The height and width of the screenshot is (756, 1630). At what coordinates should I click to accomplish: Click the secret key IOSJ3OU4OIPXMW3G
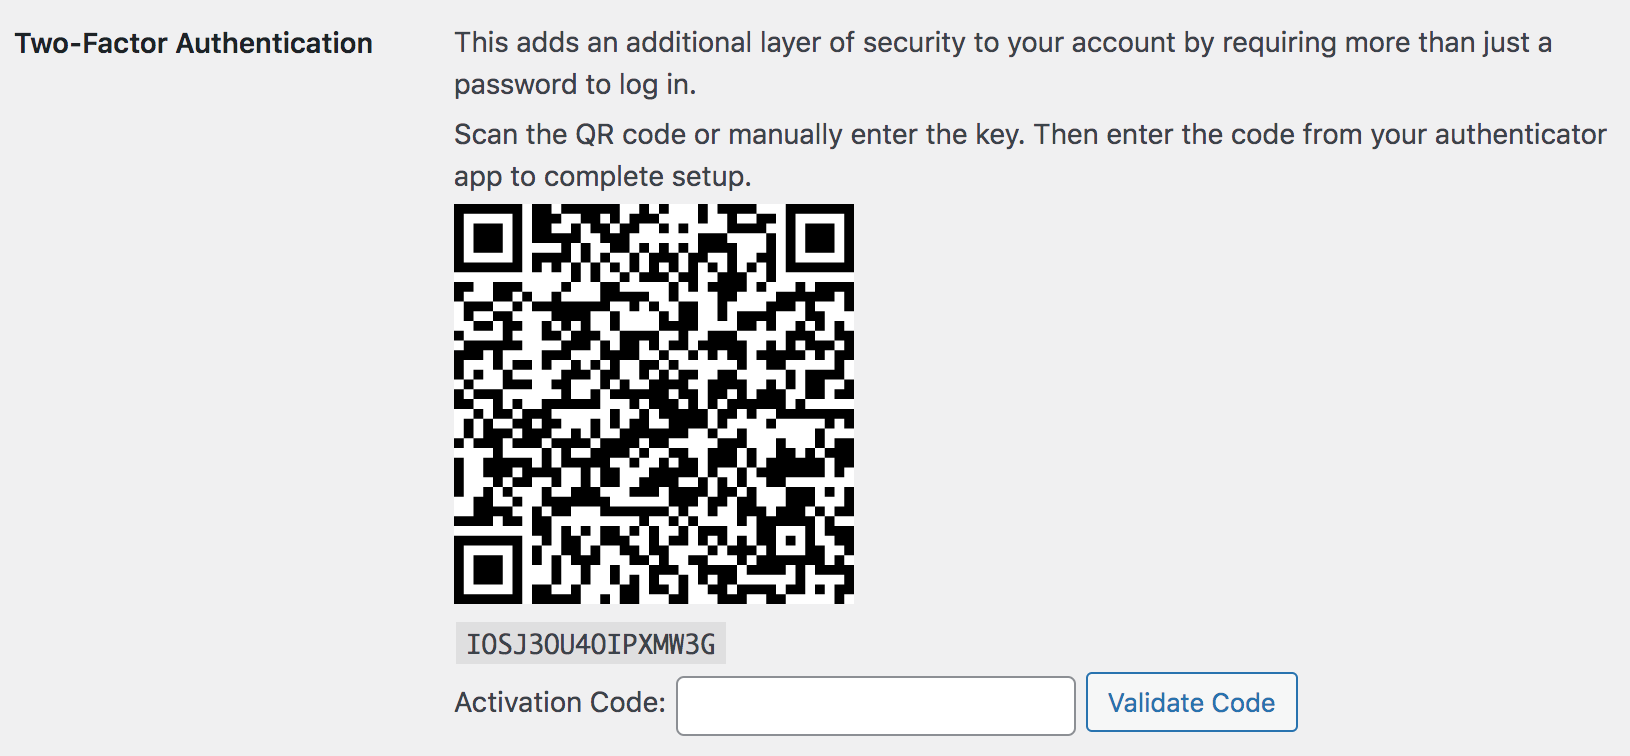click(x=591, y=644)
